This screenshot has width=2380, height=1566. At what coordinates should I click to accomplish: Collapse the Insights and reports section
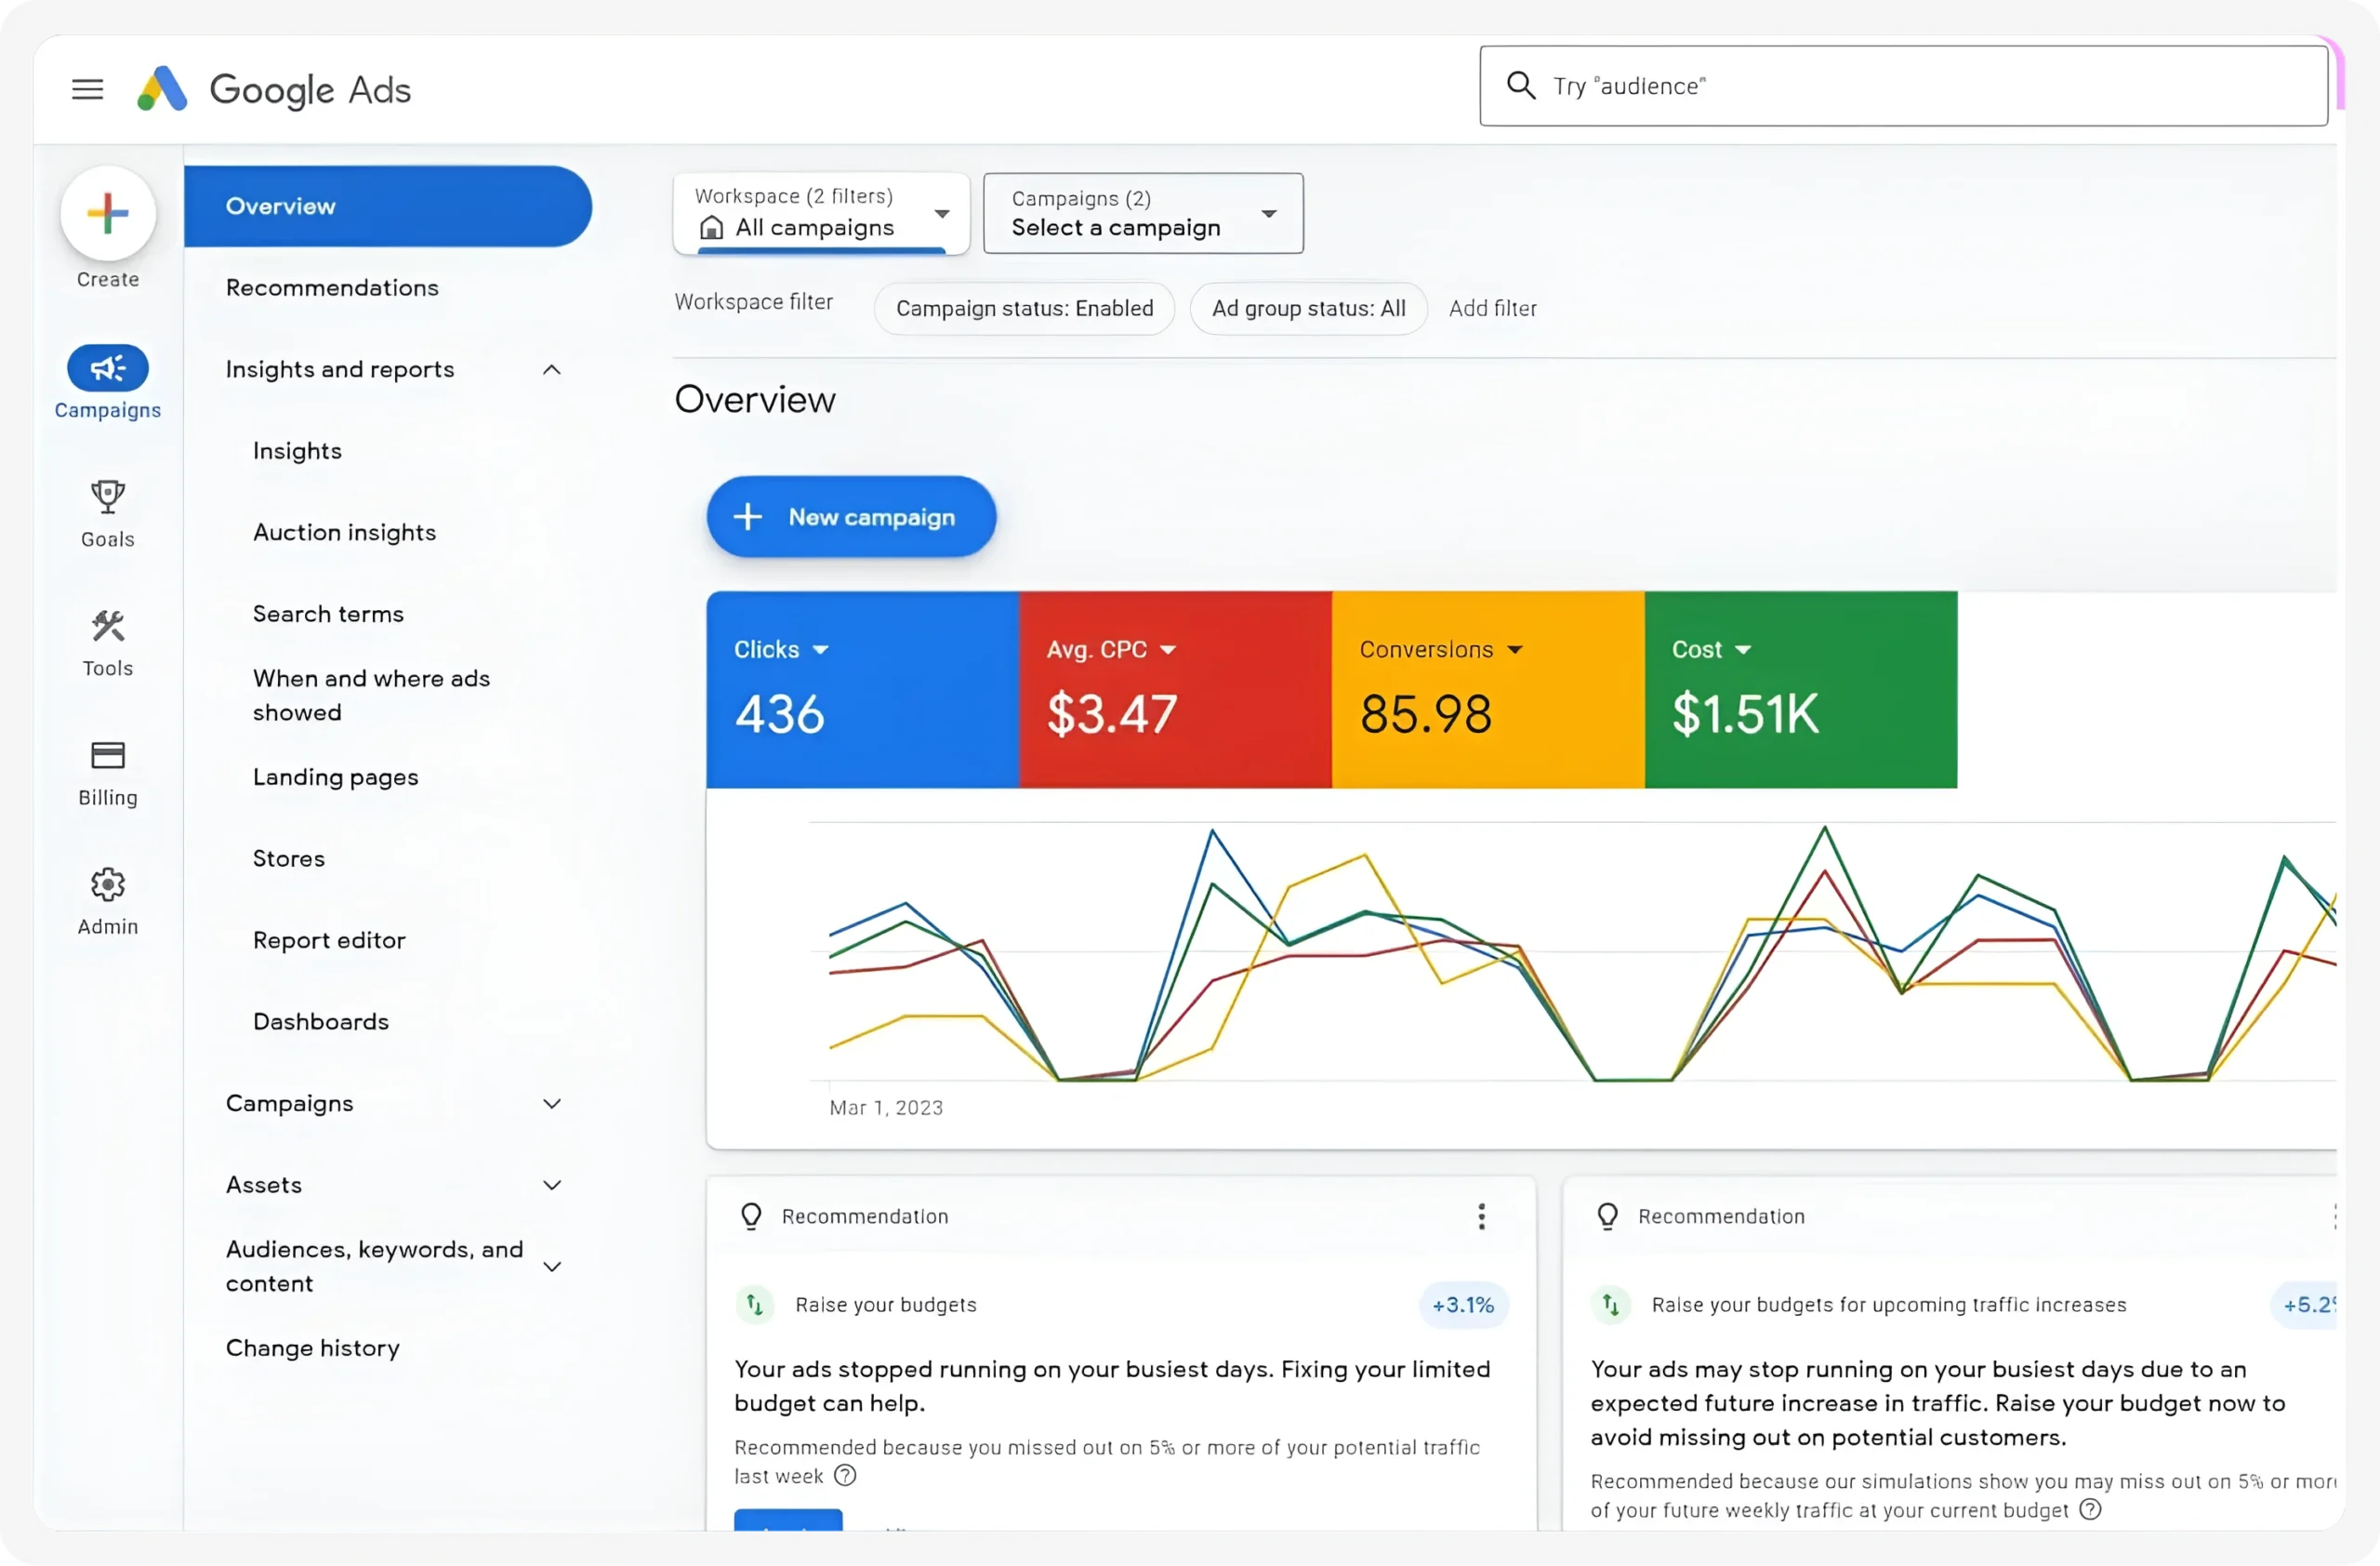click(551, 369)
